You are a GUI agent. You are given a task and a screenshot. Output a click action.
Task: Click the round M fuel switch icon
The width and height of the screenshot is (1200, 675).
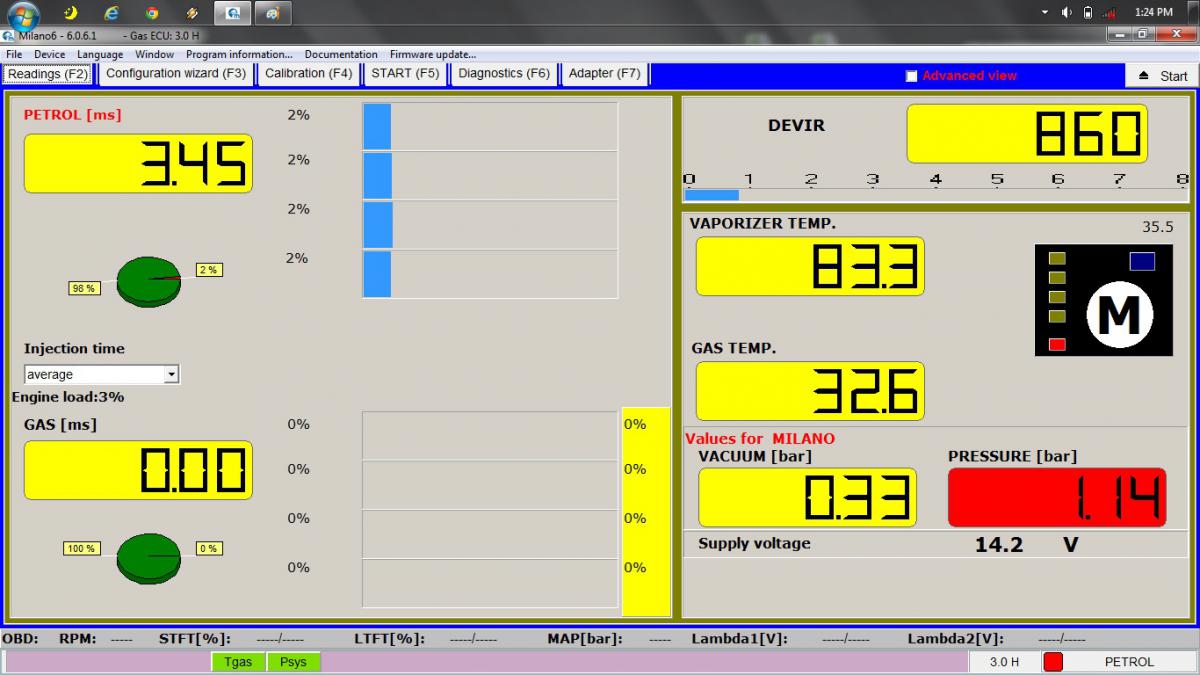point(1119,316)
